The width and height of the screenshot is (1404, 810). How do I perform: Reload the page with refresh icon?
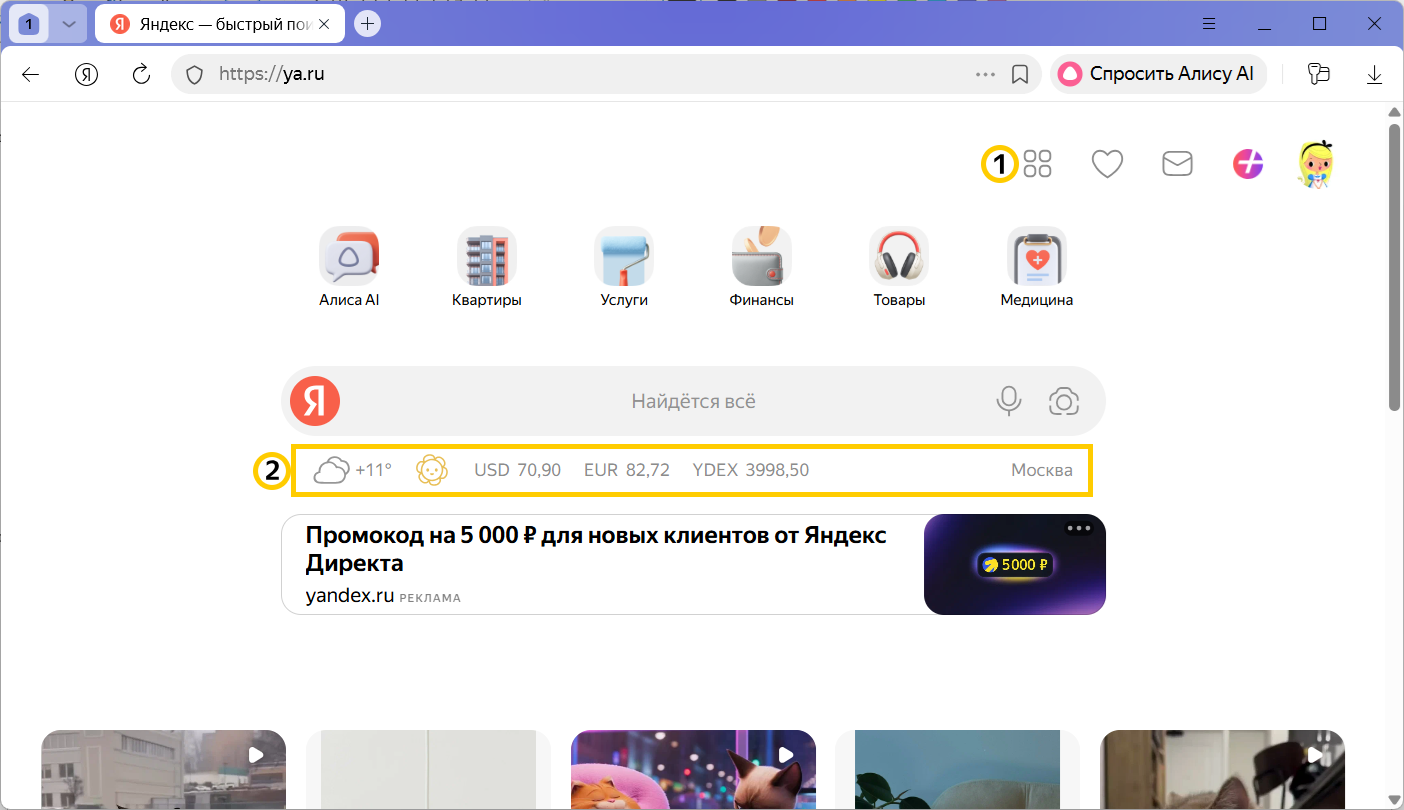click(x=142, y=74)
